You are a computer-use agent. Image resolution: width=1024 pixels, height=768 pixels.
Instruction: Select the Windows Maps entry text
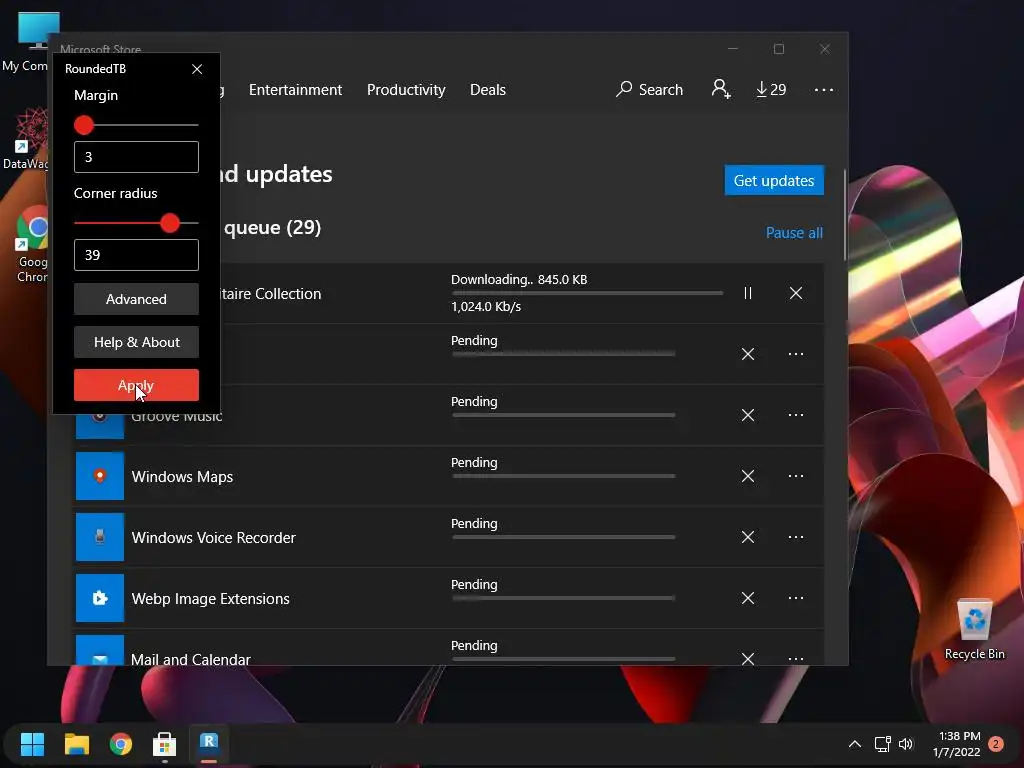[182, 477]
